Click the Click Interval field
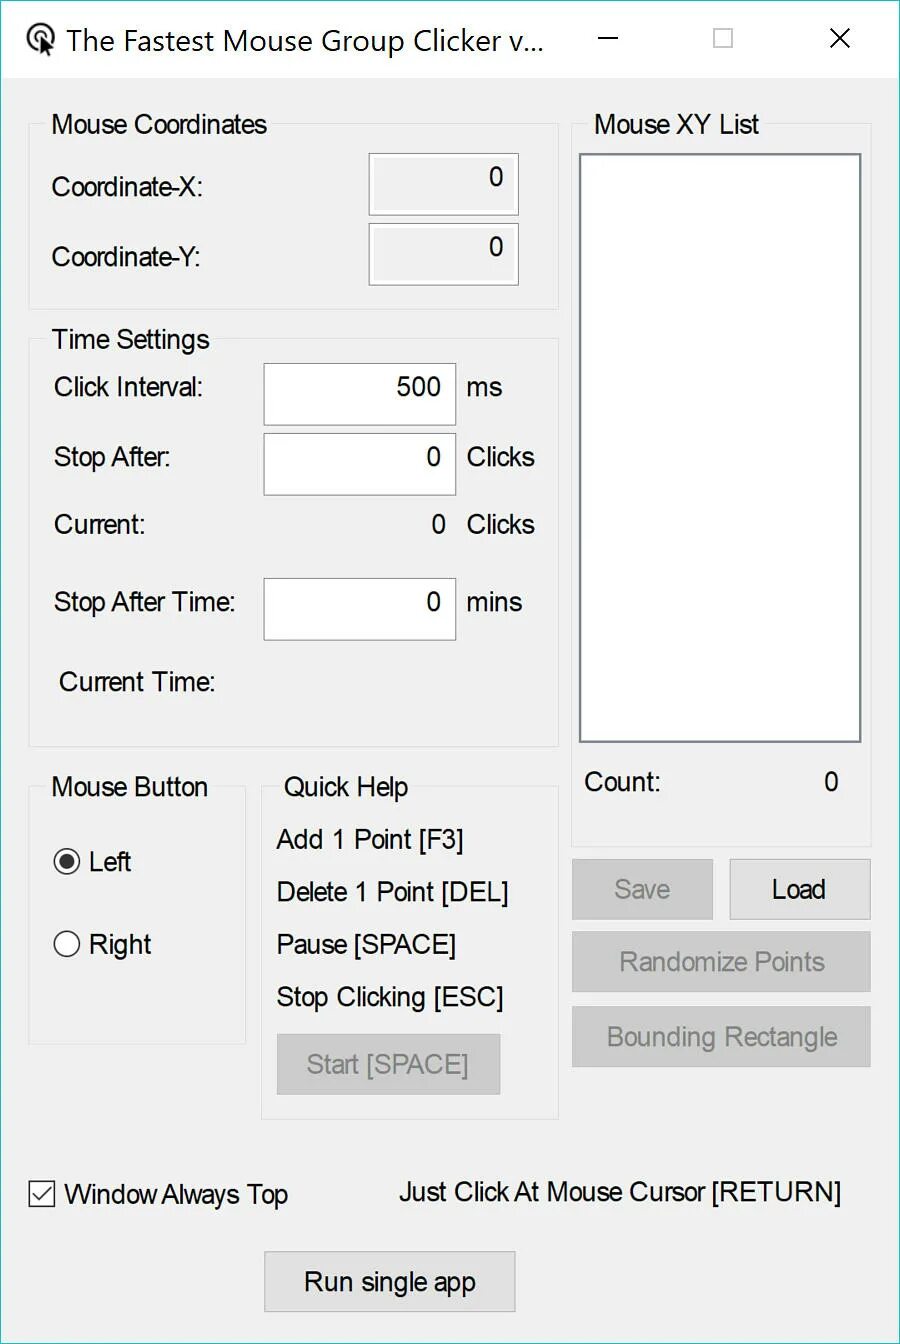The height and width of the screenshot is (1344, 900). (360, 394)
